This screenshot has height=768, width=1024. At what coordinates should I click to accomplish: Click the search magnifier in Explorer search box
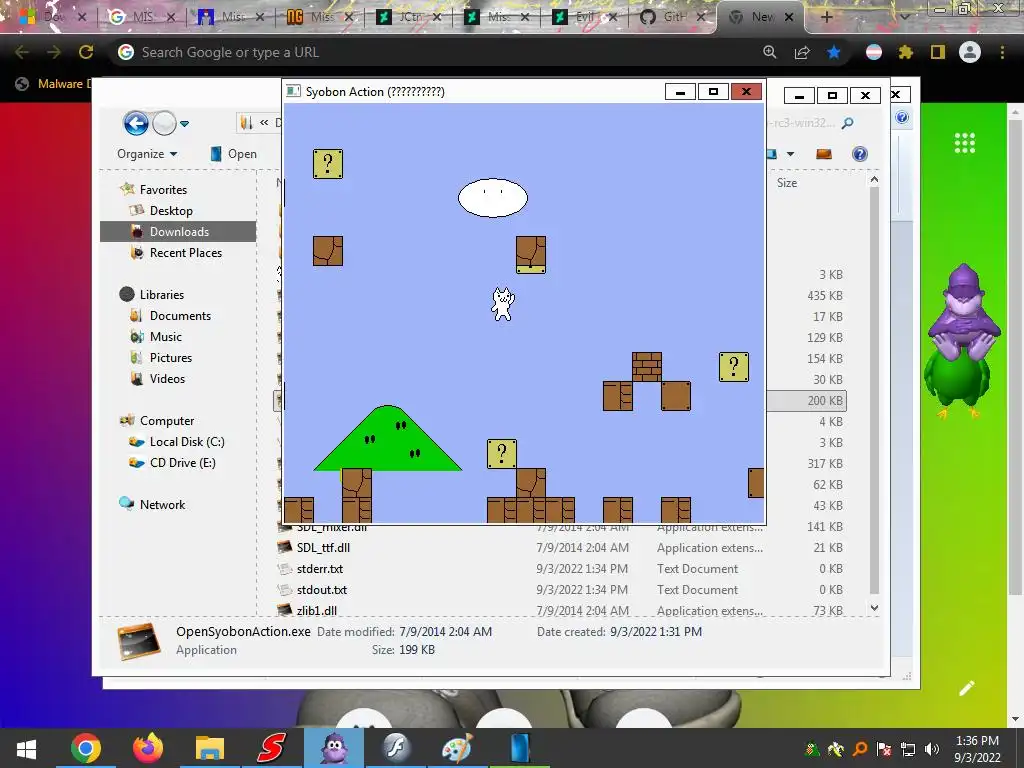coord(848,123)
